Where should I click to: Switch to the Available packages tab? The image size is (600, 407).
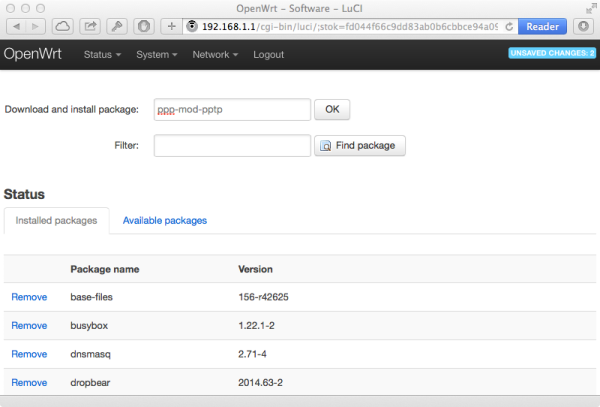pyautogui.click(x=165, y=220)
